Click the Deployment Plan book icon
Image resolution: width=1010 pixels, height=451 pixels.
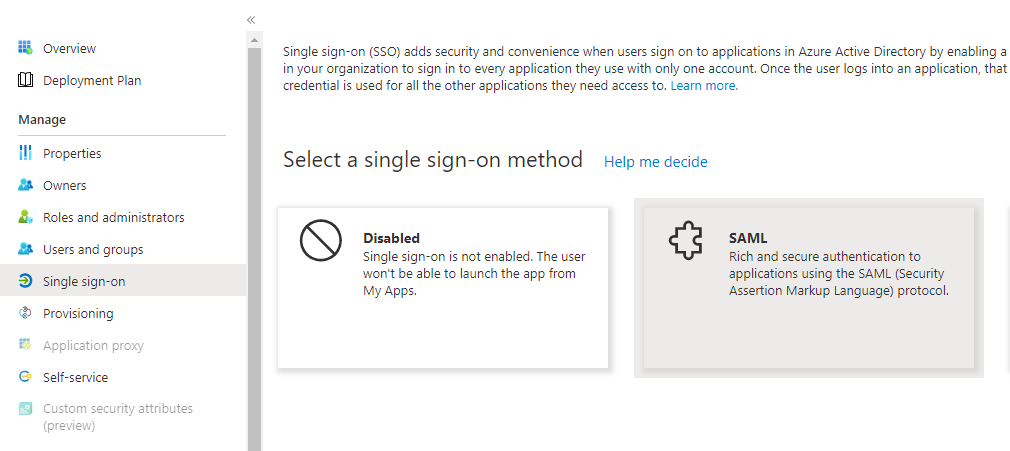point(25,80)
